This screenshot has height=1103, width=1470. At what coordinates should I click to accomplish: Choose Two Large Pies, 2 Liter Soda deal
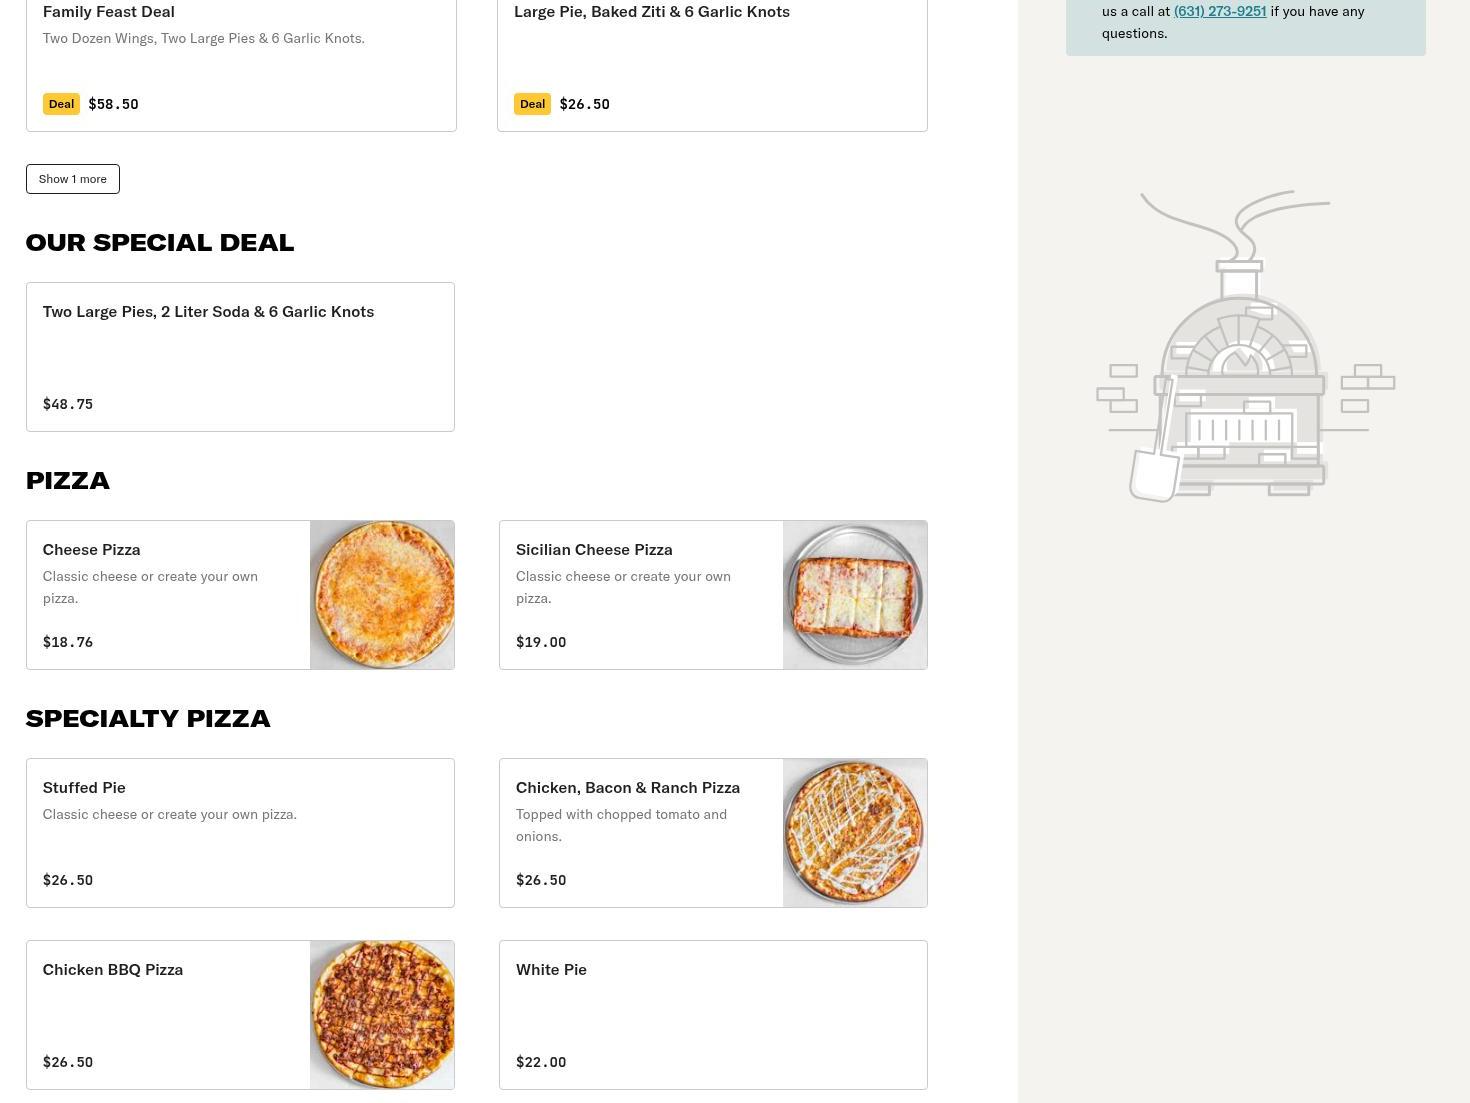click(x=208, y=311)
